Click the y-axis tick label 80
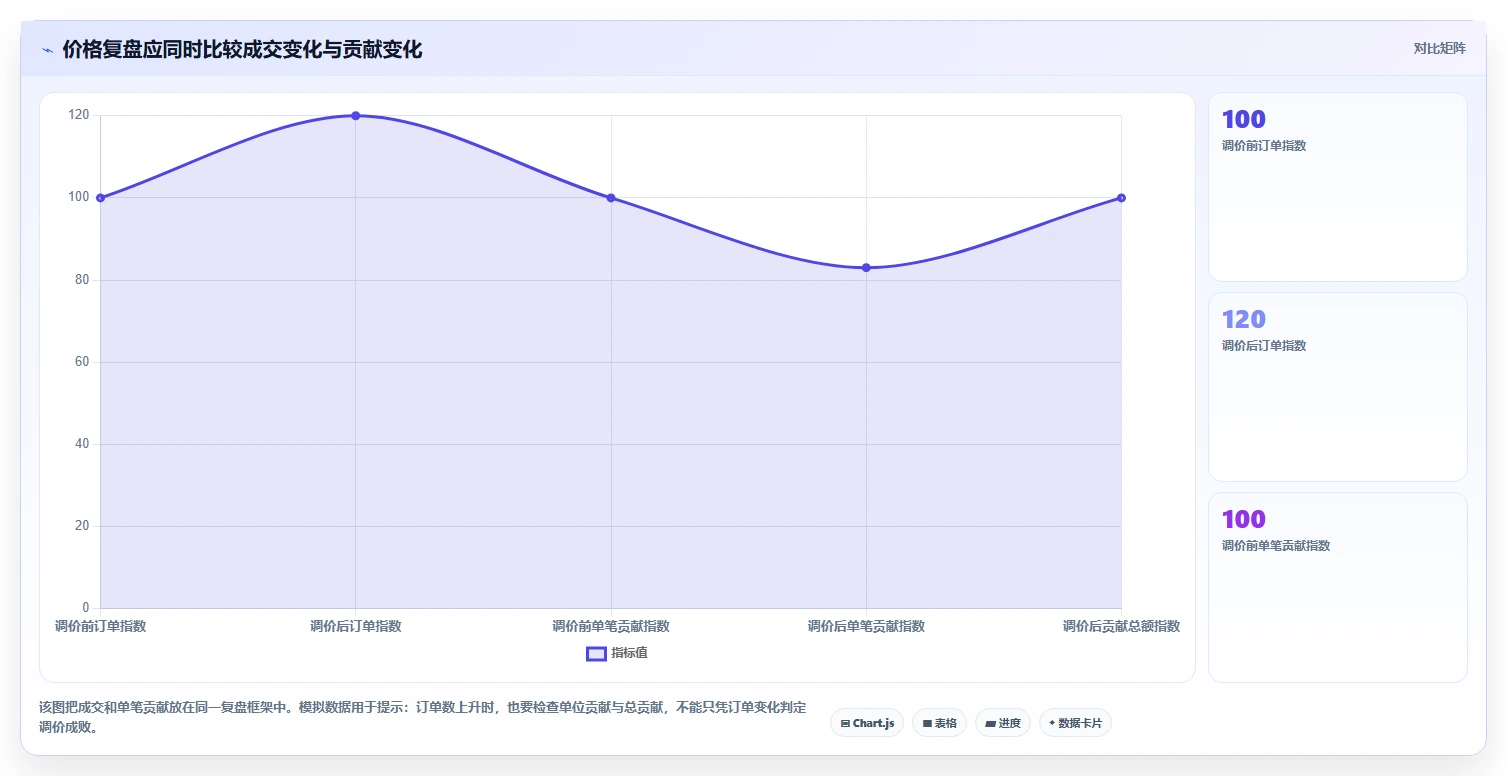The image size is (1507, 776). click(x=82, y=279)
